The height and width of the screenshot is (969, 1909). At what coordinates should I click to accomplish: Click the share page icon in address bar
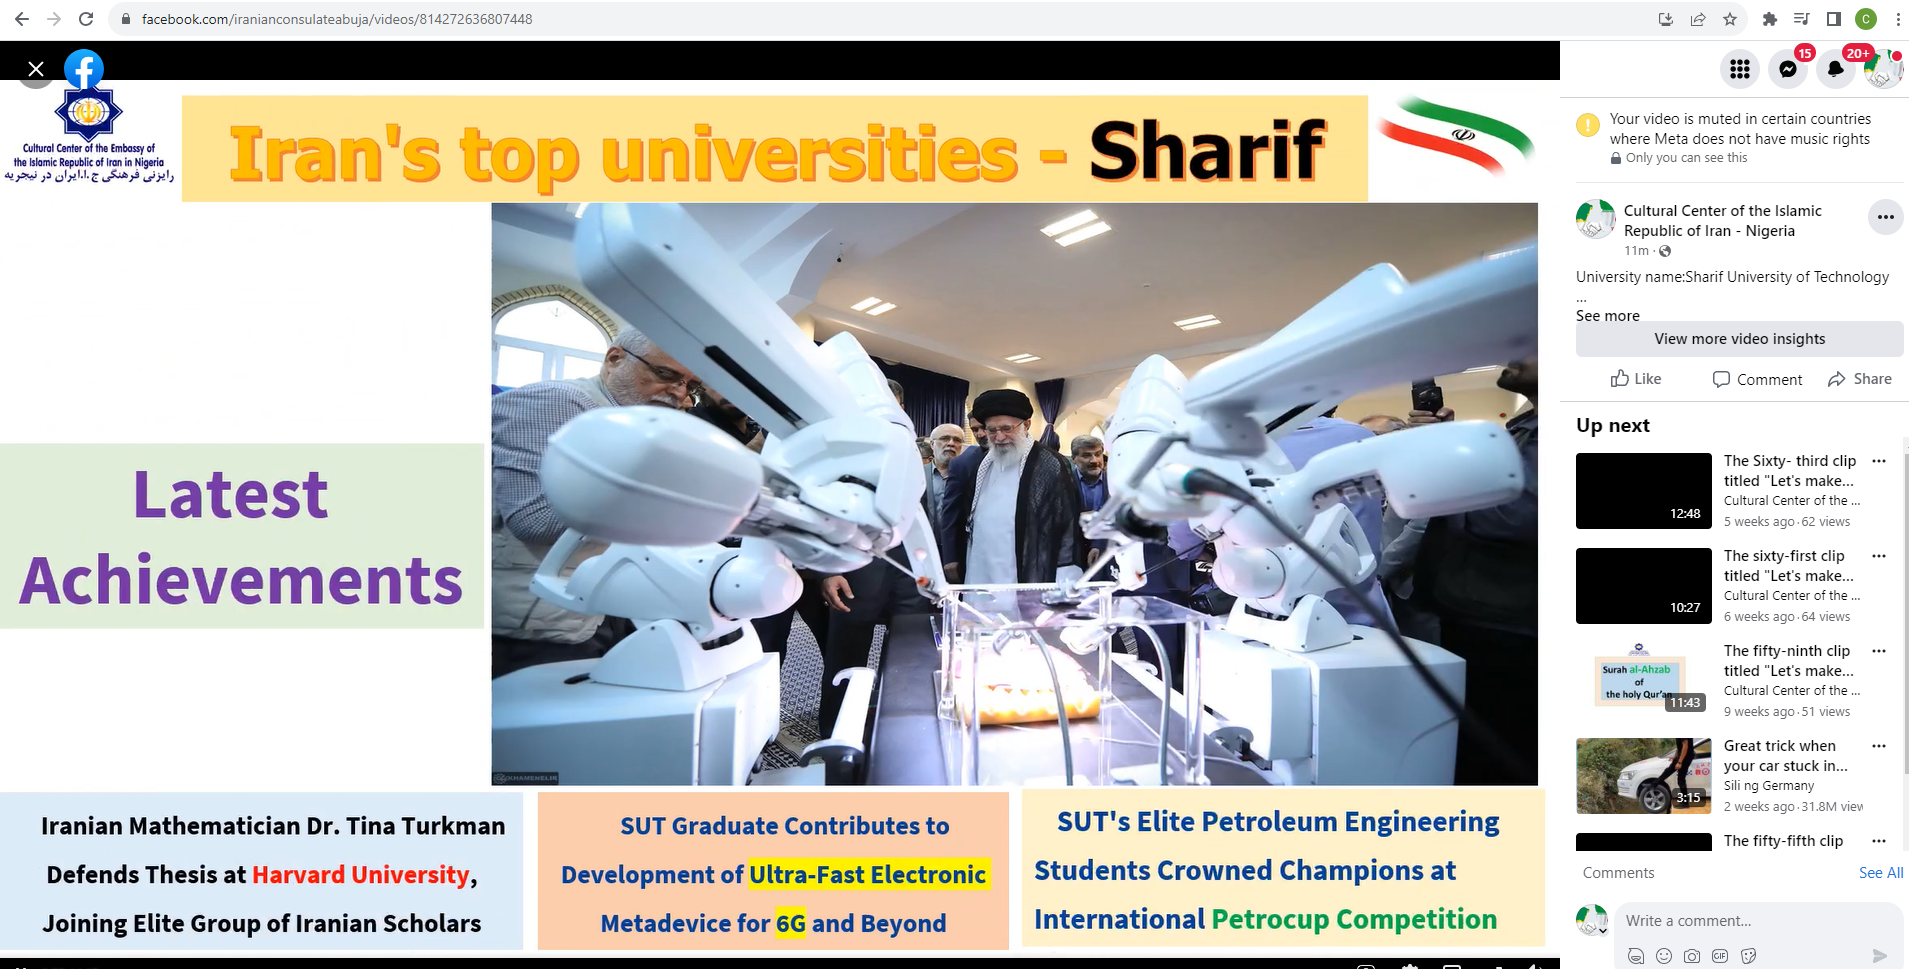(1698, 19)
